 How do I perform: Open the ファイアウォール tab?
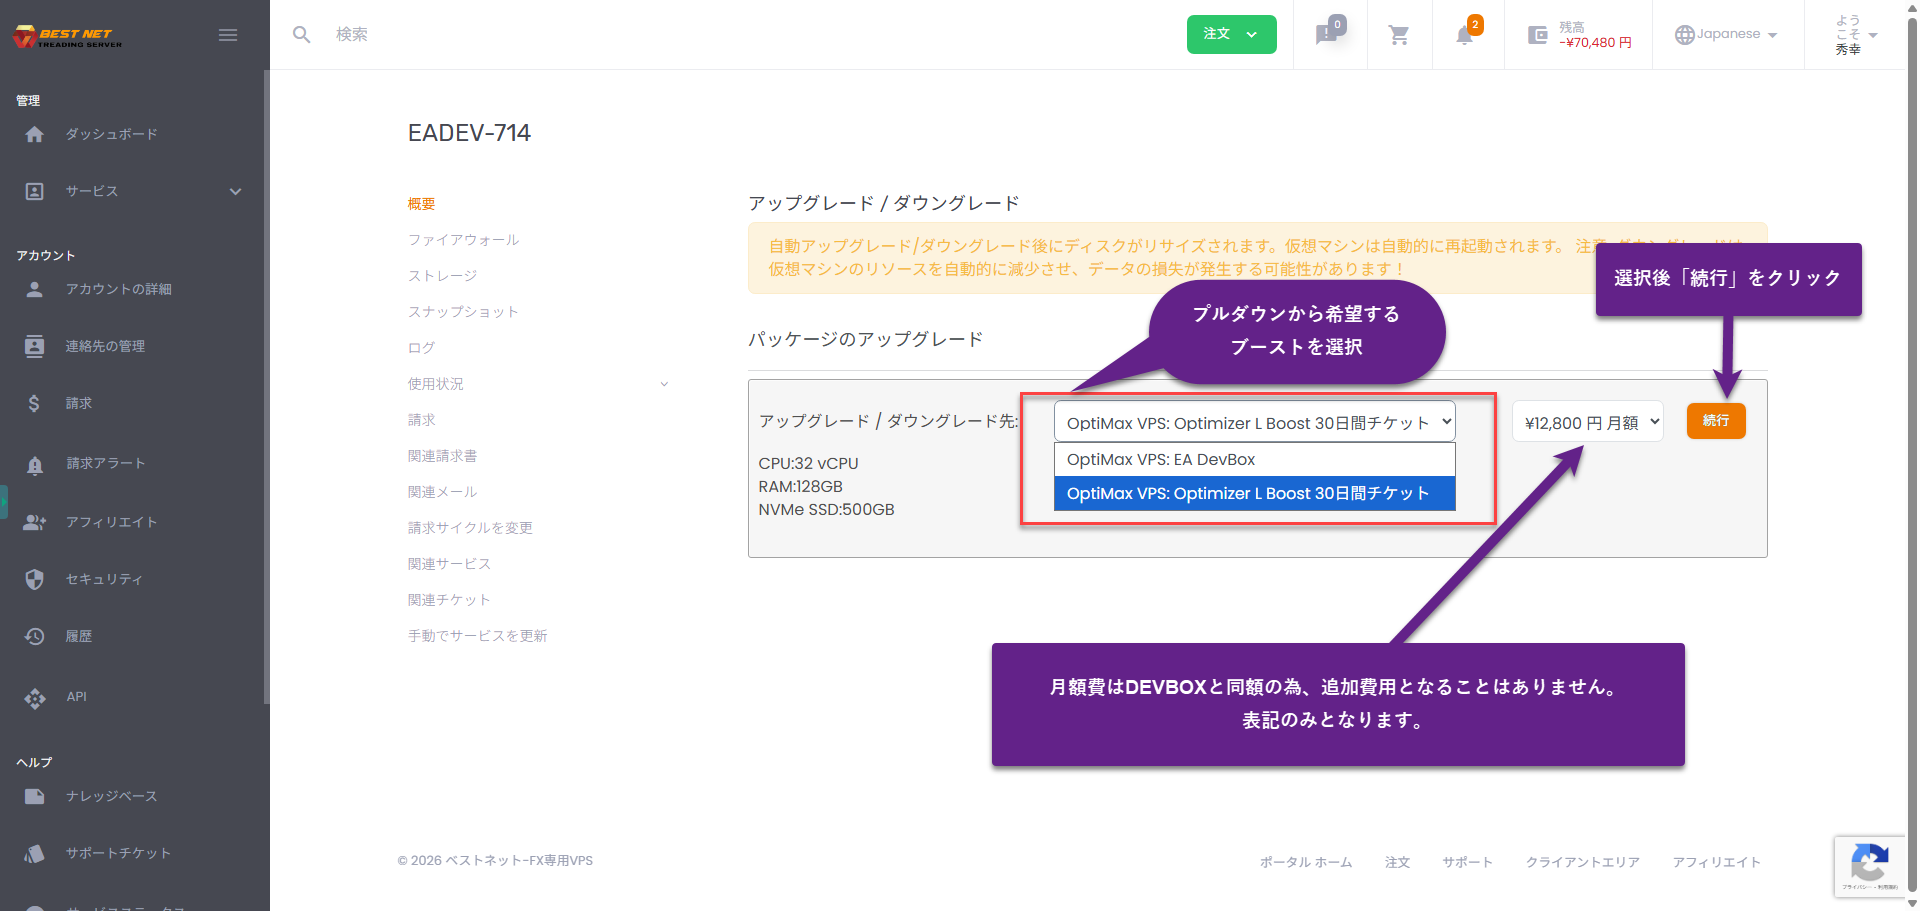[x=463, y=240]
